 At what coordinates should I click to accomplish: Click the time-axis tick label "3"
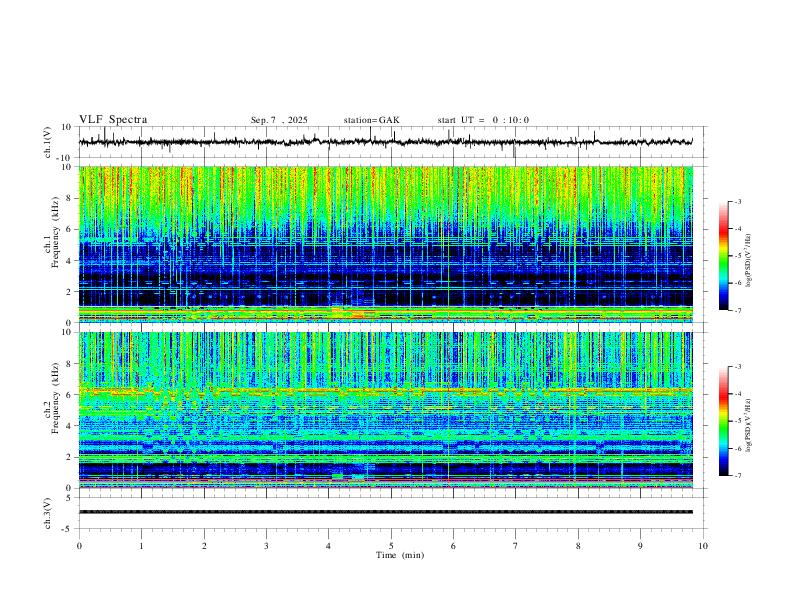pyautogui.click(x=266, y=546)
